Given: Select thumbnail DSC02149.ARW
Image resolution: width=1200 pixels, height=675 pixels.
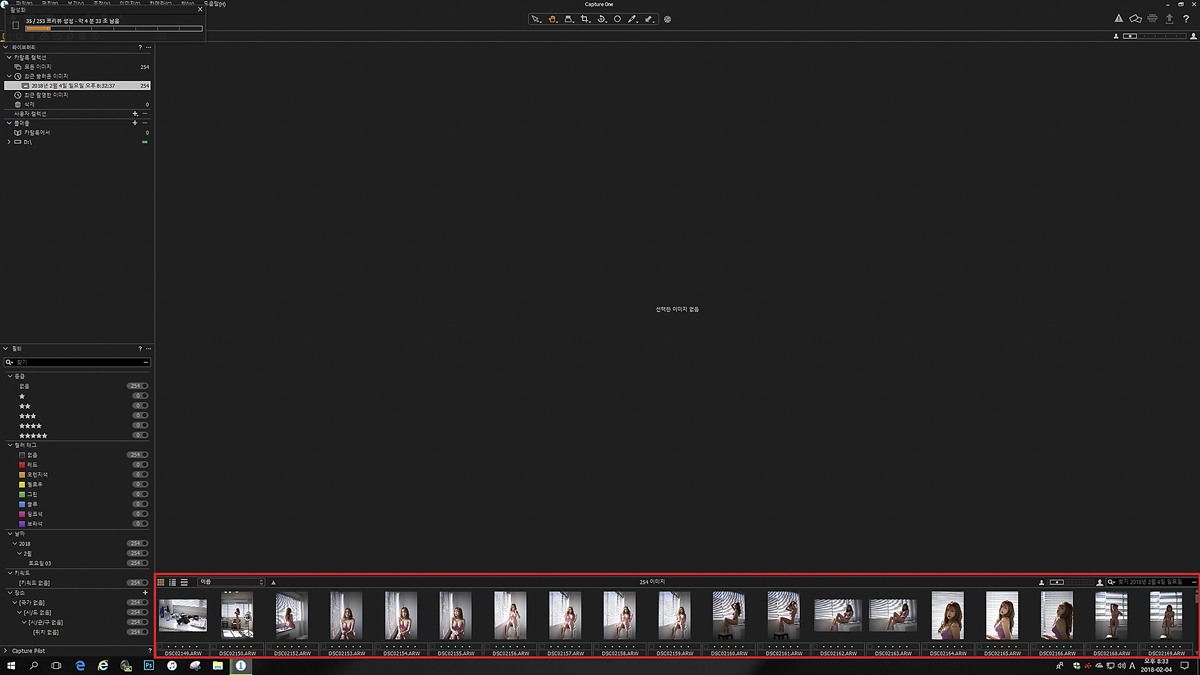Looking at the screenshot, I should click(x=183, y=615).
